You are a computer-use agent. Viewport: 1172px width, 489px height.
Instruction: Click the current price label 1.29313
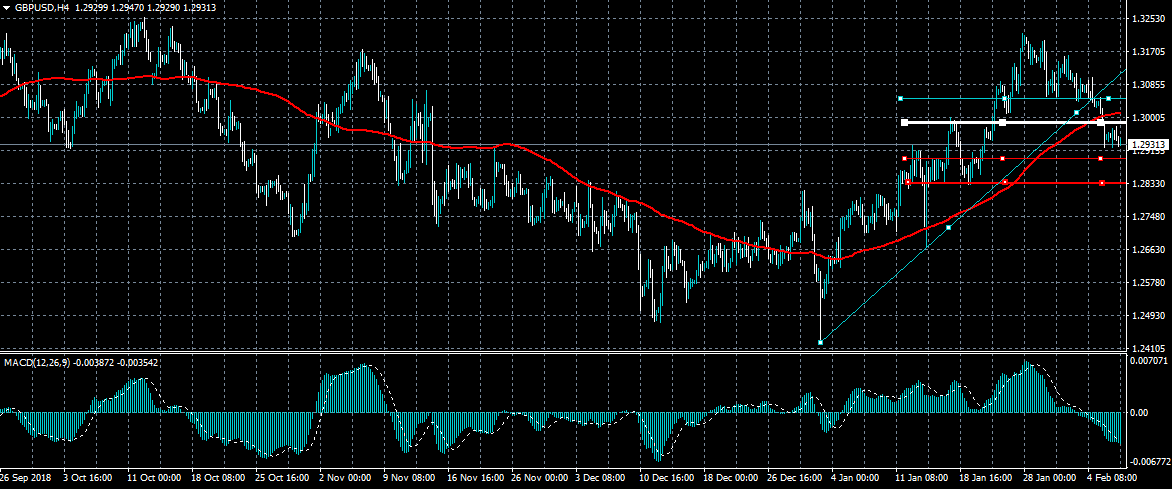pos(1148,144)
